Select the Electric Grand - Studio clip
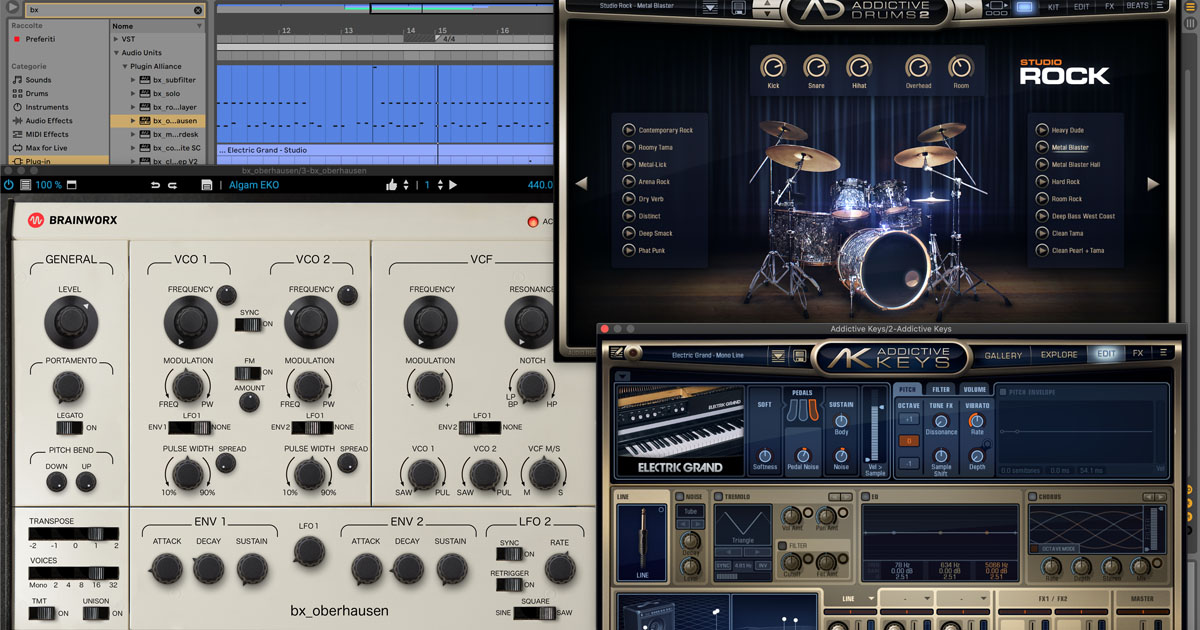 coord(385,150)
